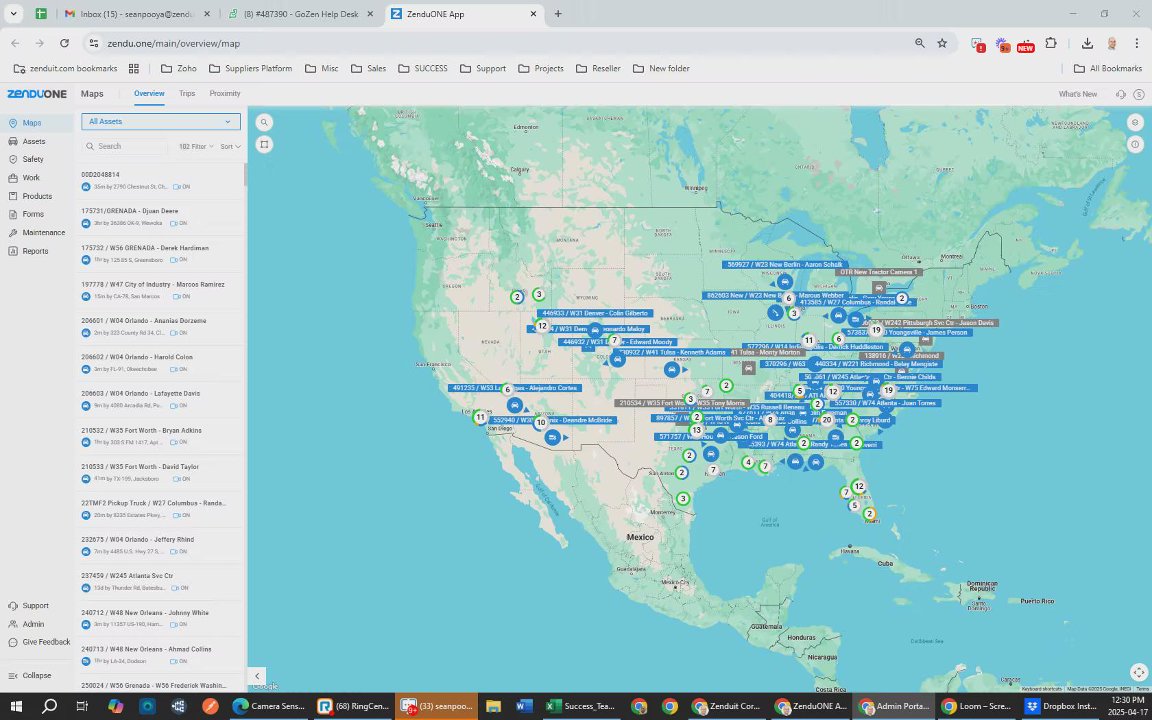1152x720 pixels.
Task: Select 210533 / W35 Fort Worth - David Taylor
Action: pyautogui.click(x=159, y=472)
